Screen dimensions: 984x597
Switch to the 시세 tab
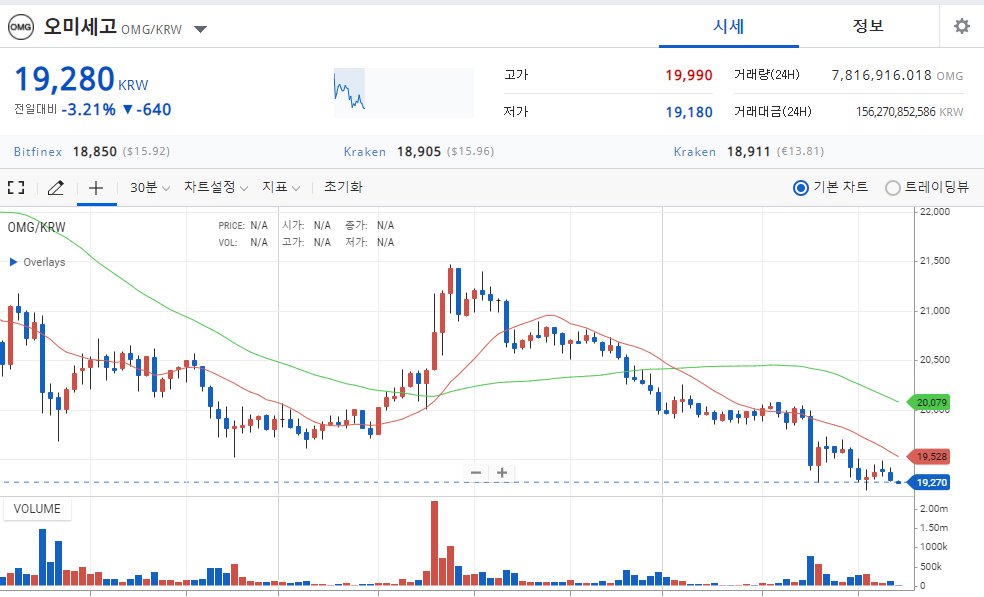coord(729,26)
